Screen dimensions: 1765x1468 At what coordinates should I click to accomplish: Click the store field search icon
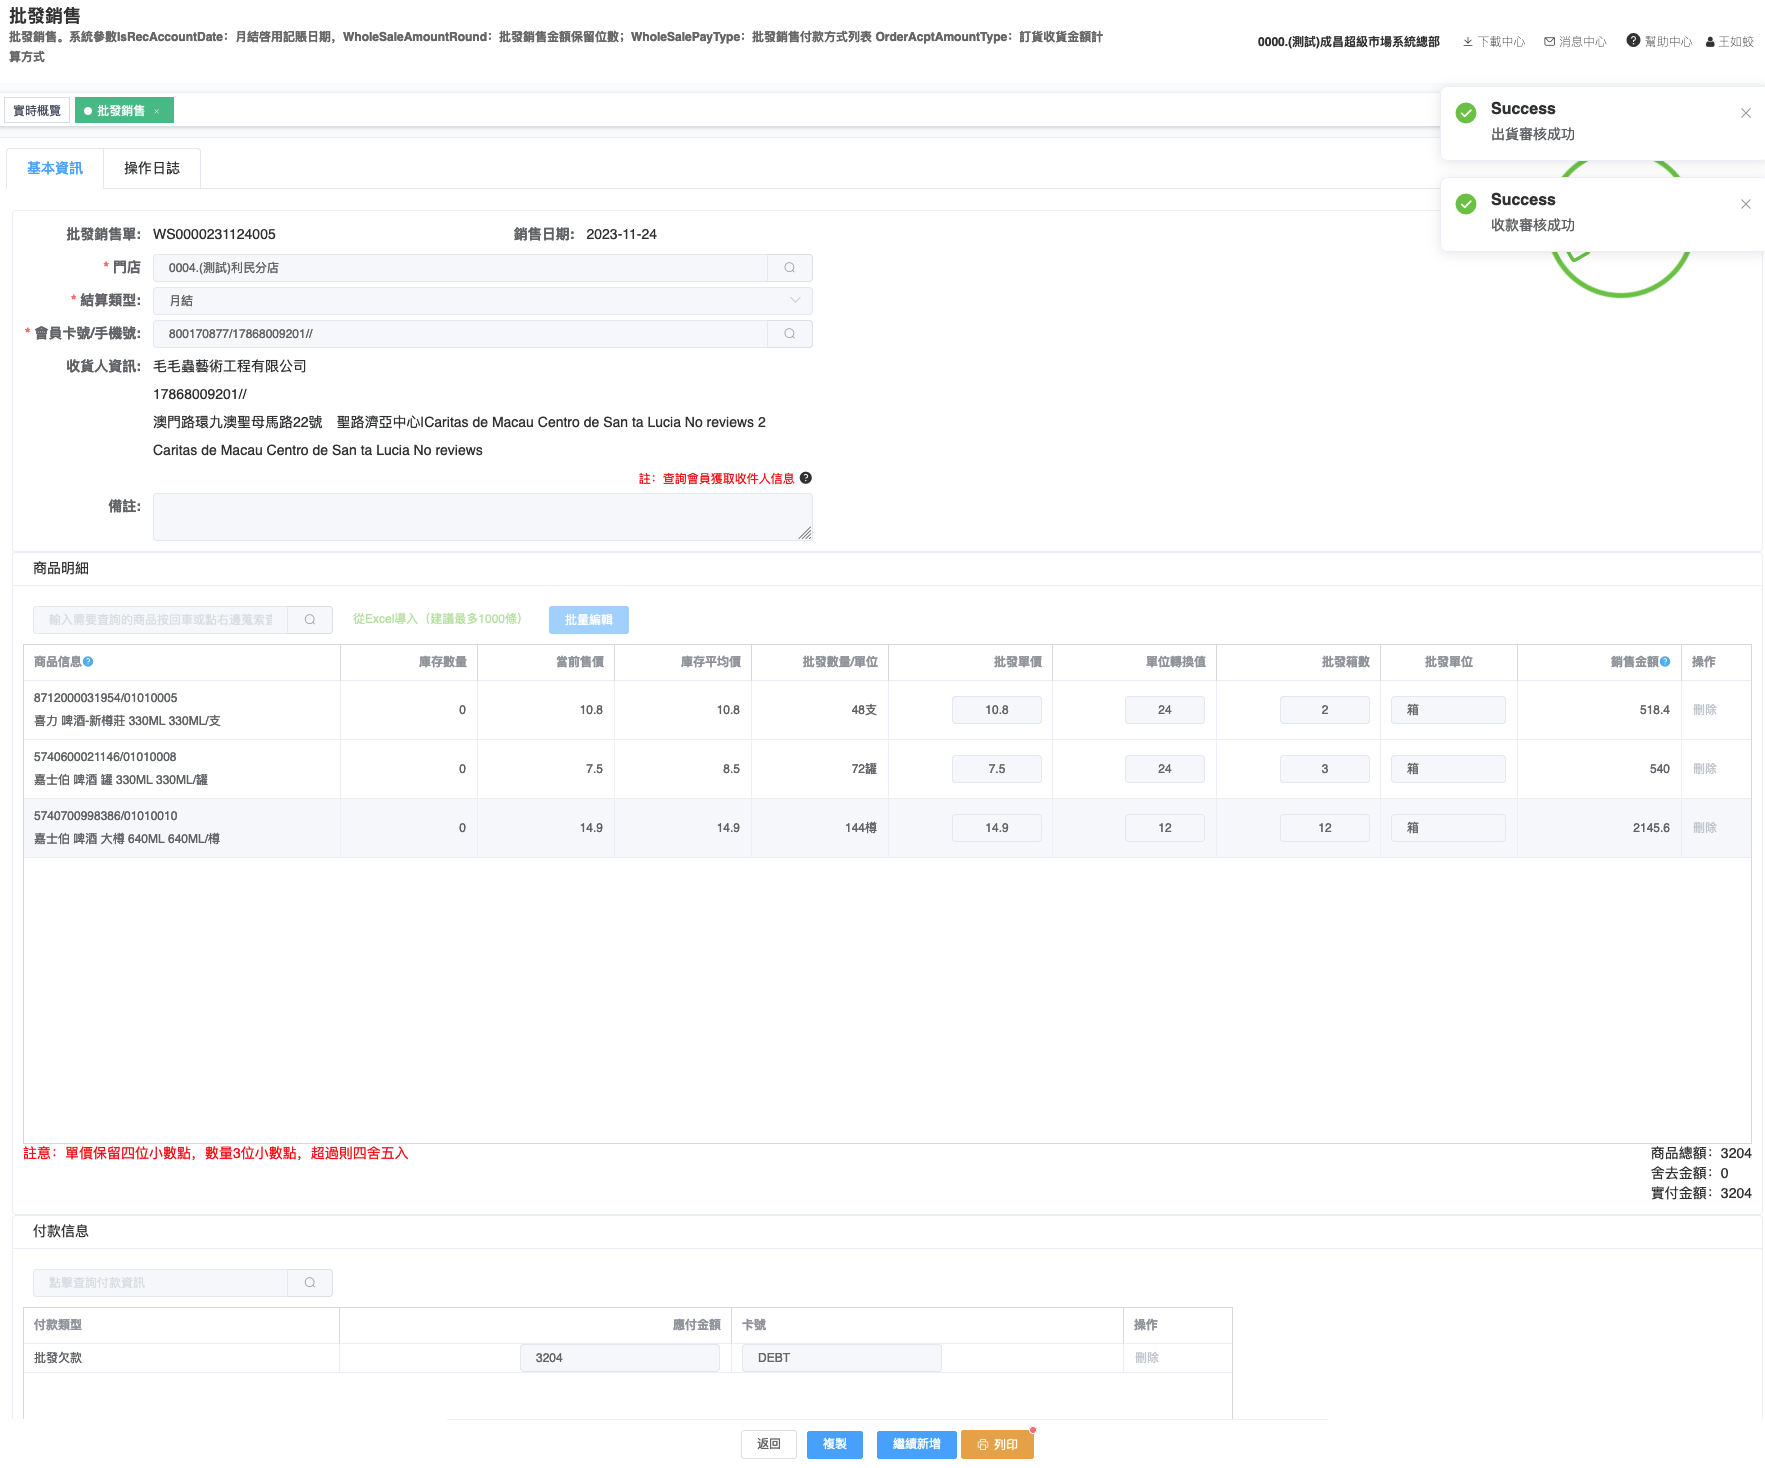789,268
